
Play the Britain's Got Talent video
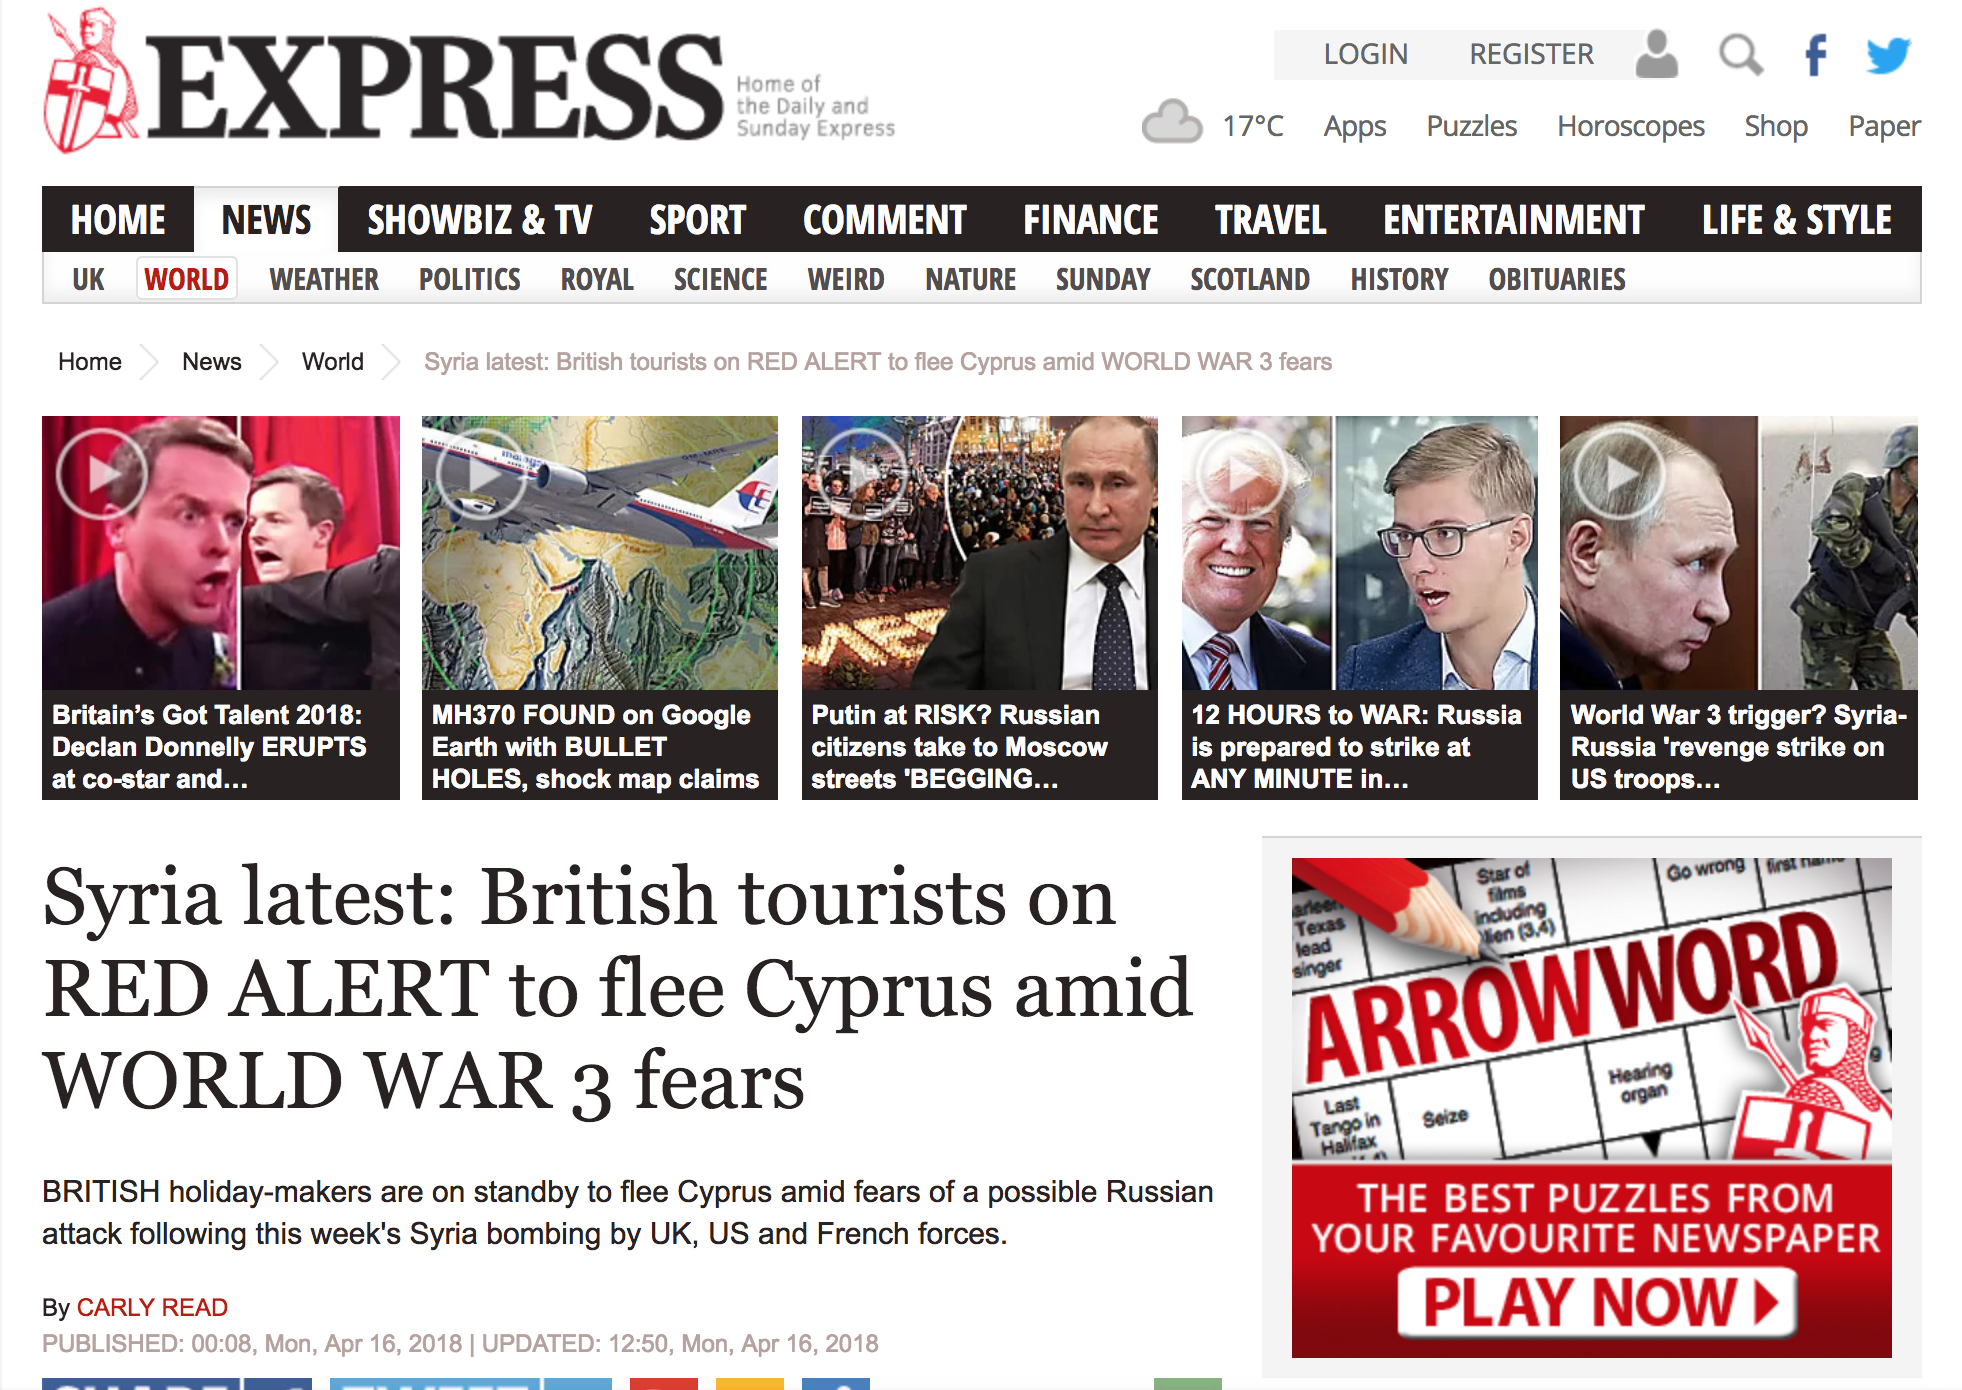(x=102, y=473)
